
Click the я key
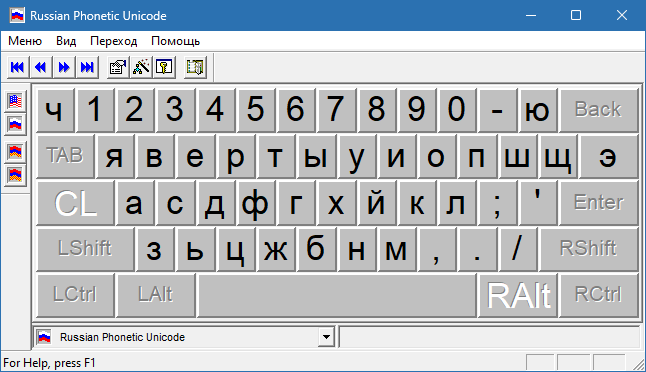click(116, 156)
